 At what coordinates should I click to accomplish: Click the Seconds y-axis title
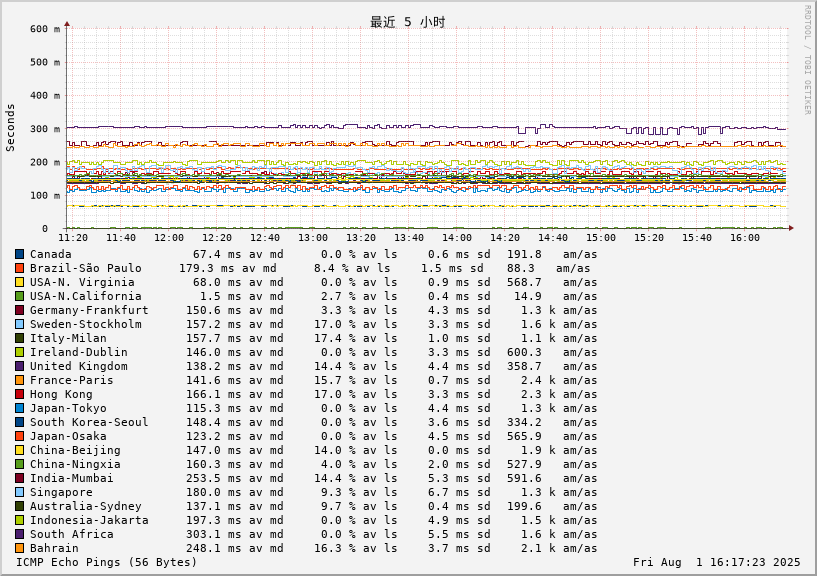tap(10, 128)
